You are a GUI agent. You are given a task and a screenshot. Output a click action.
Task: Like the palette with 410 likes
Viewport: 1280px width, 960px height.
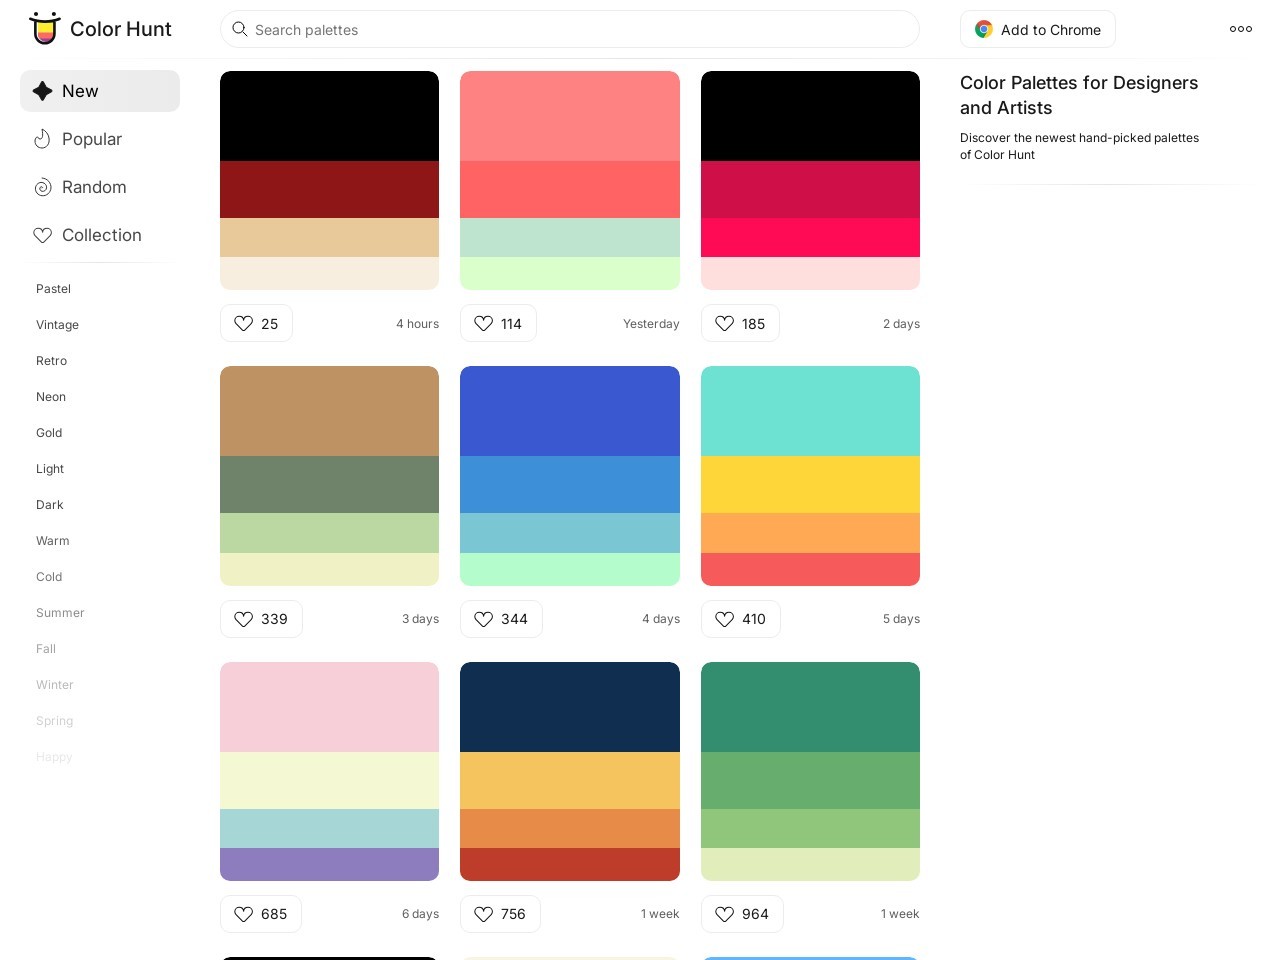click(x=741, y=619)
